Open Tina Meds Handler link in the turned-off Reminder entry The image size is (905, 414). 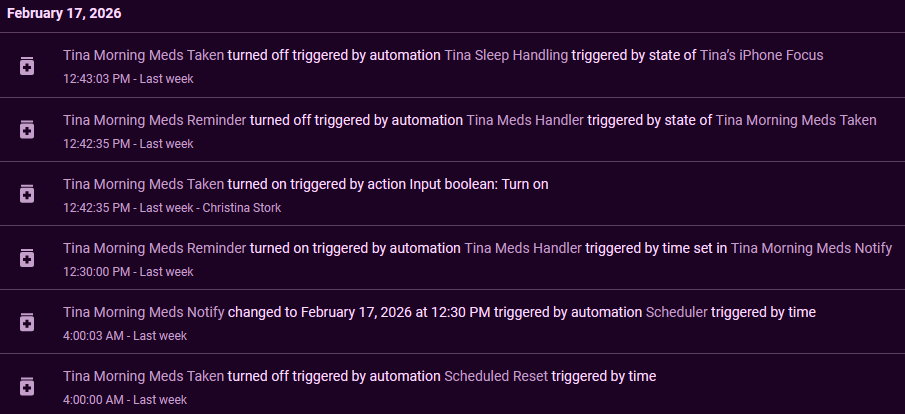coord(525,120)
